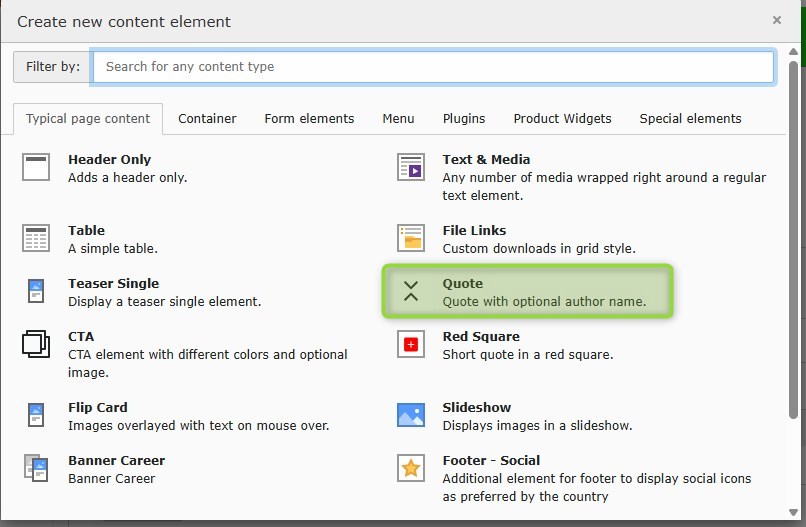
Task: Open the Special elements tab
Action: pyautogui.click(x=690, y=118)
